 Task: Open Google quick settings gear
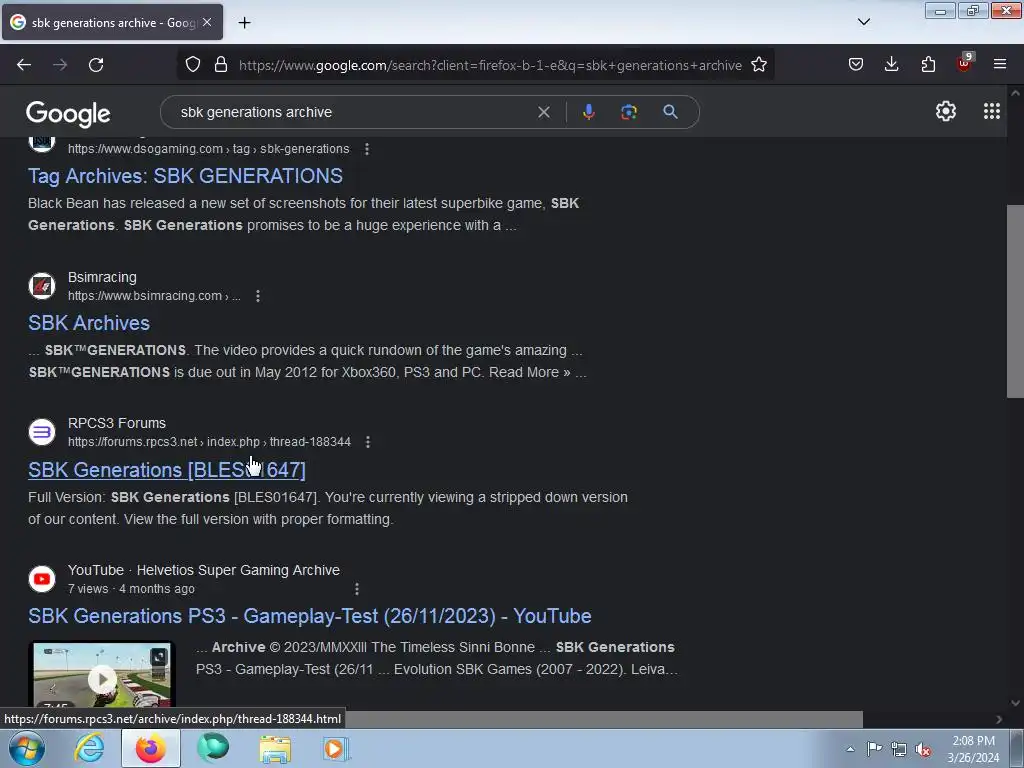coord(946,112)
